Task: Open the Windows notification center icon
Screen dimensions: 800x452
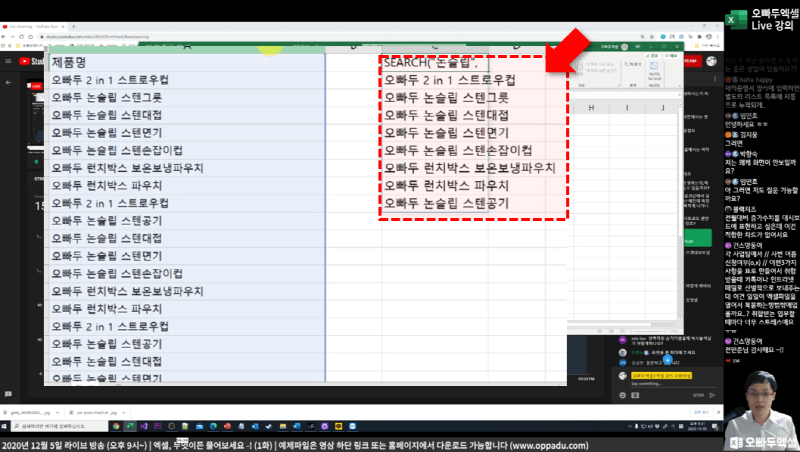Action: click(715, 426)
